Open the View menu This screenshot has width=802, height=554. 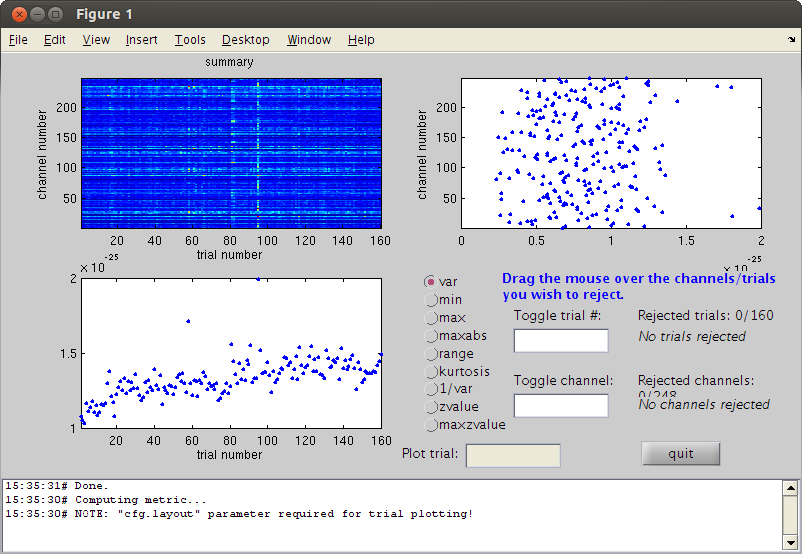[96, 40]
